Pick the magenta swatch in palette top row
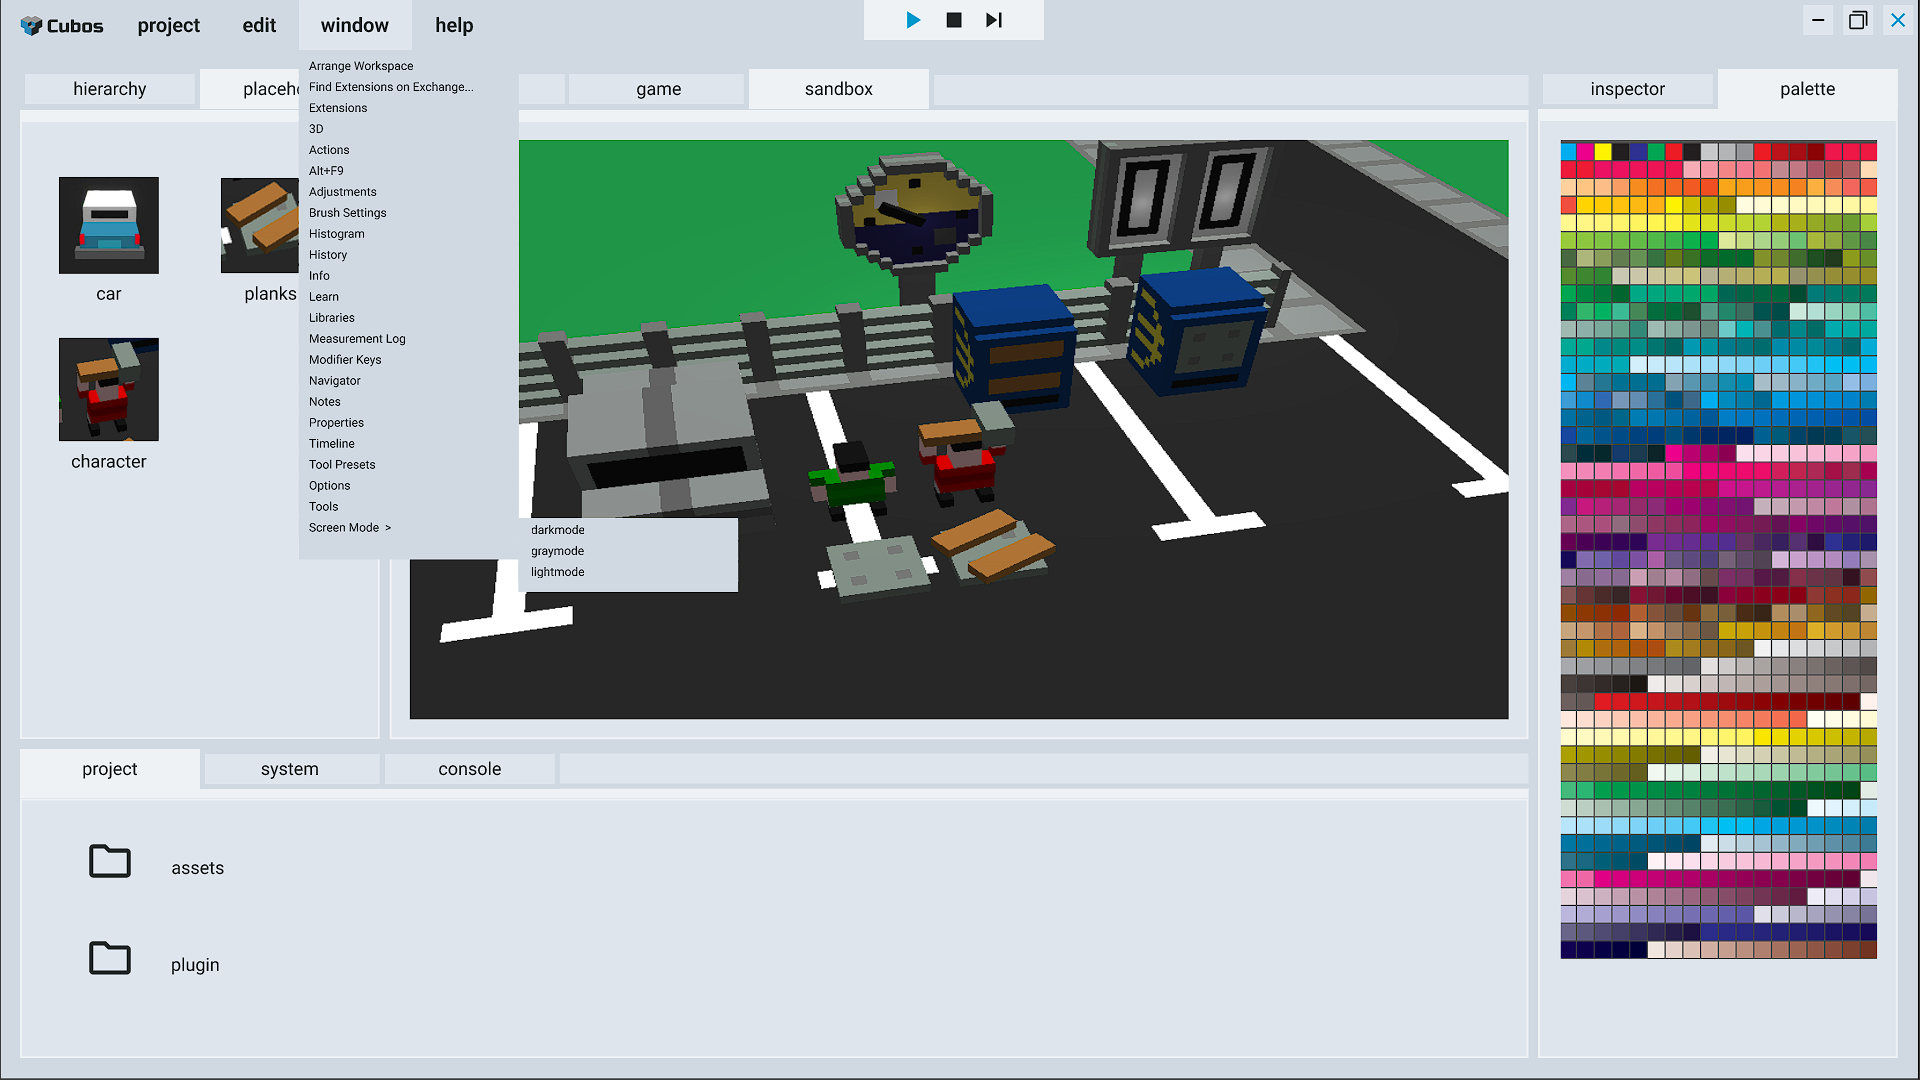Screen dimensions: 1920x1080 (x=1586, y=152)
